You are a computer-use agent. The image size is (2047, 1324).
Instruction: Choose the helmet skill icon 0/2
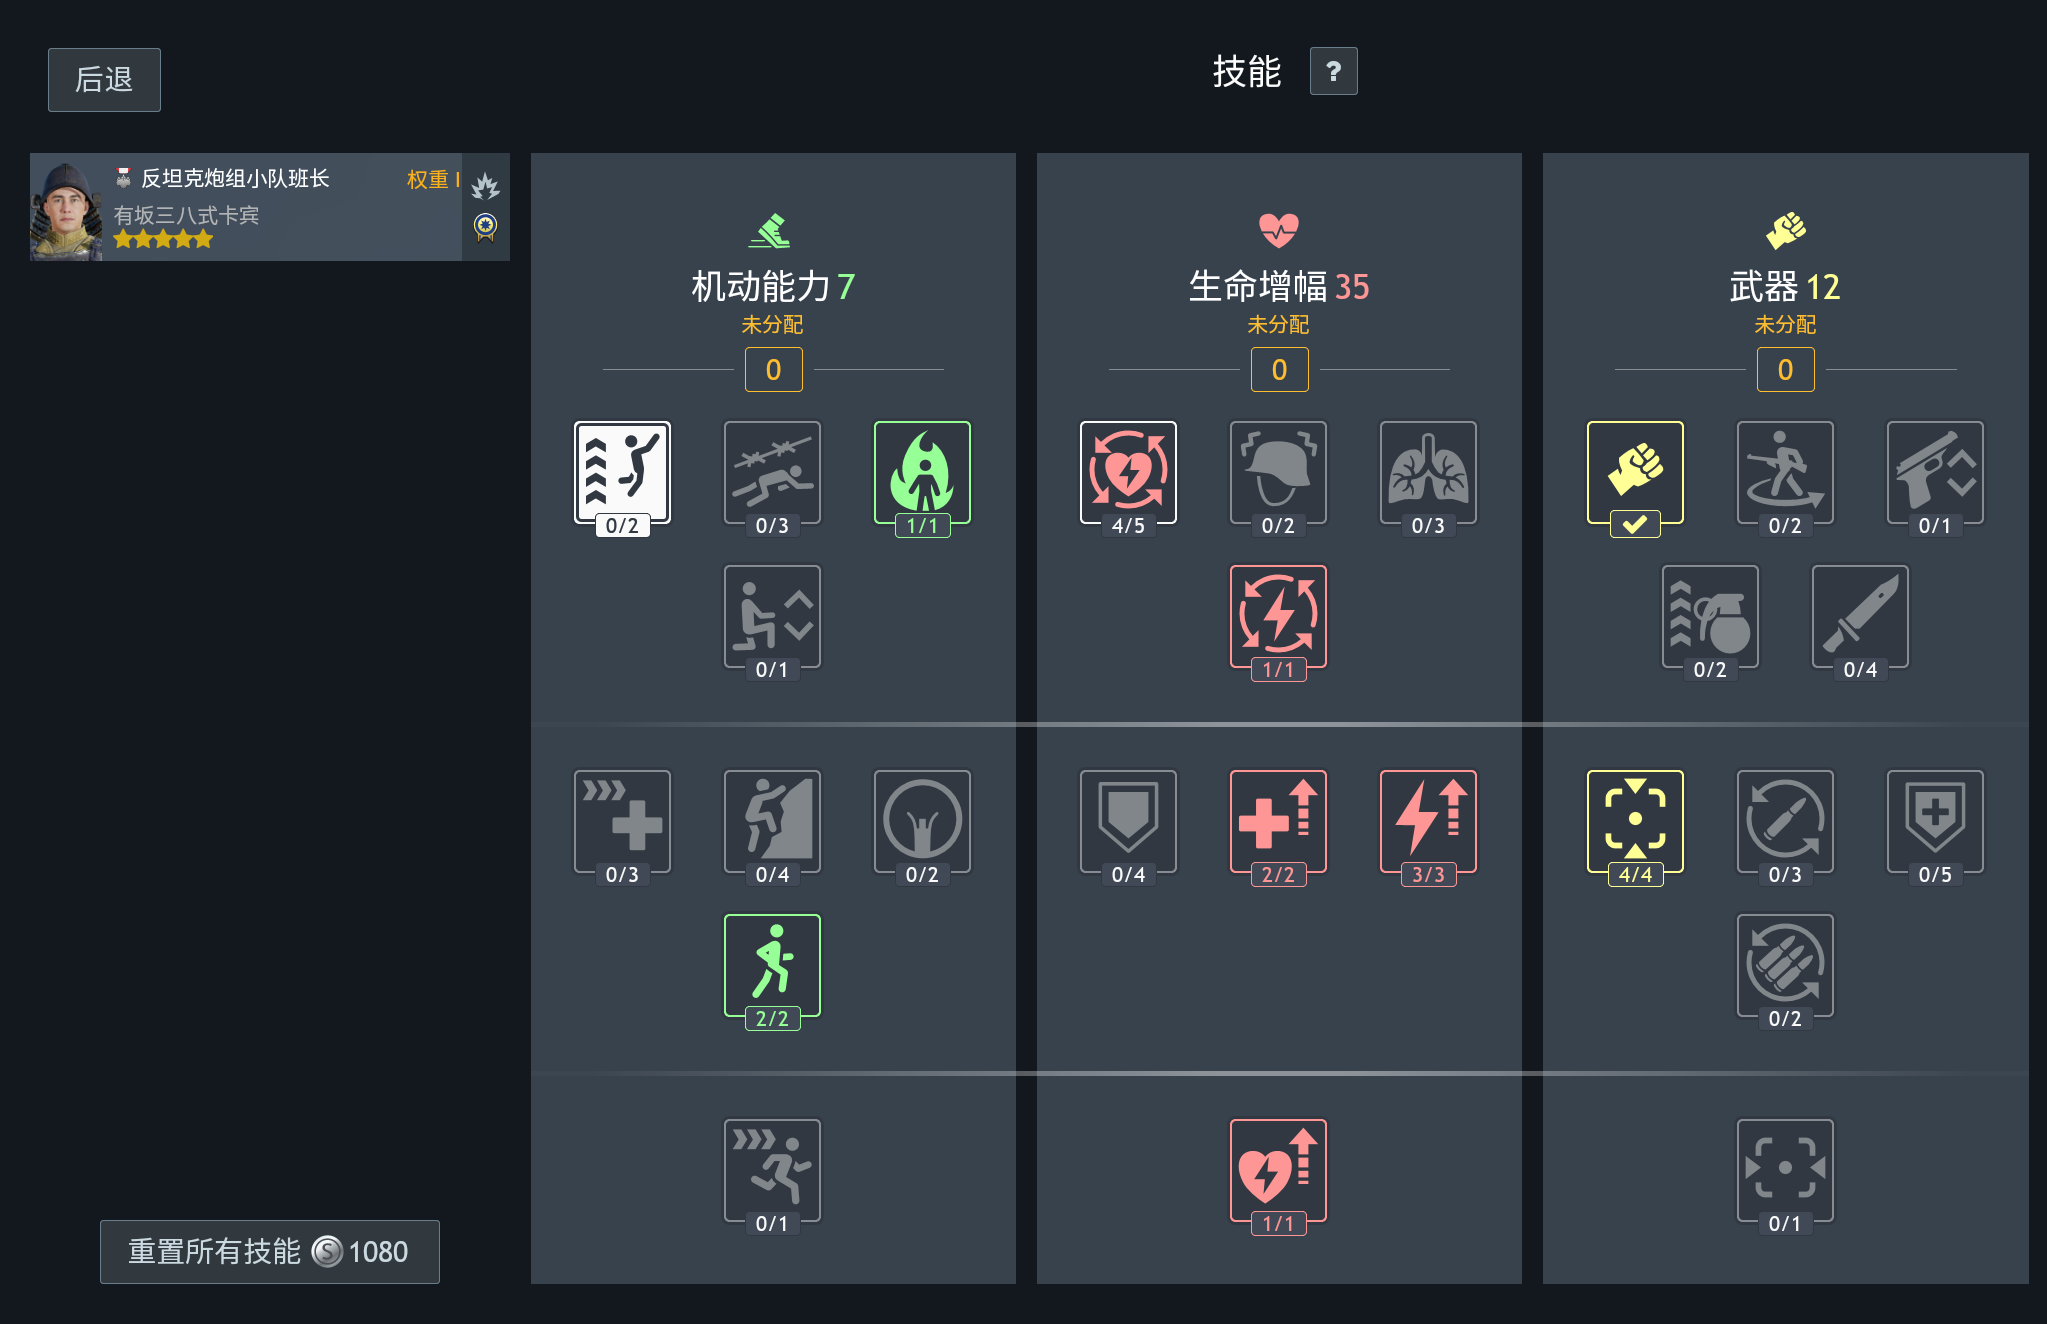point(1278,473)
